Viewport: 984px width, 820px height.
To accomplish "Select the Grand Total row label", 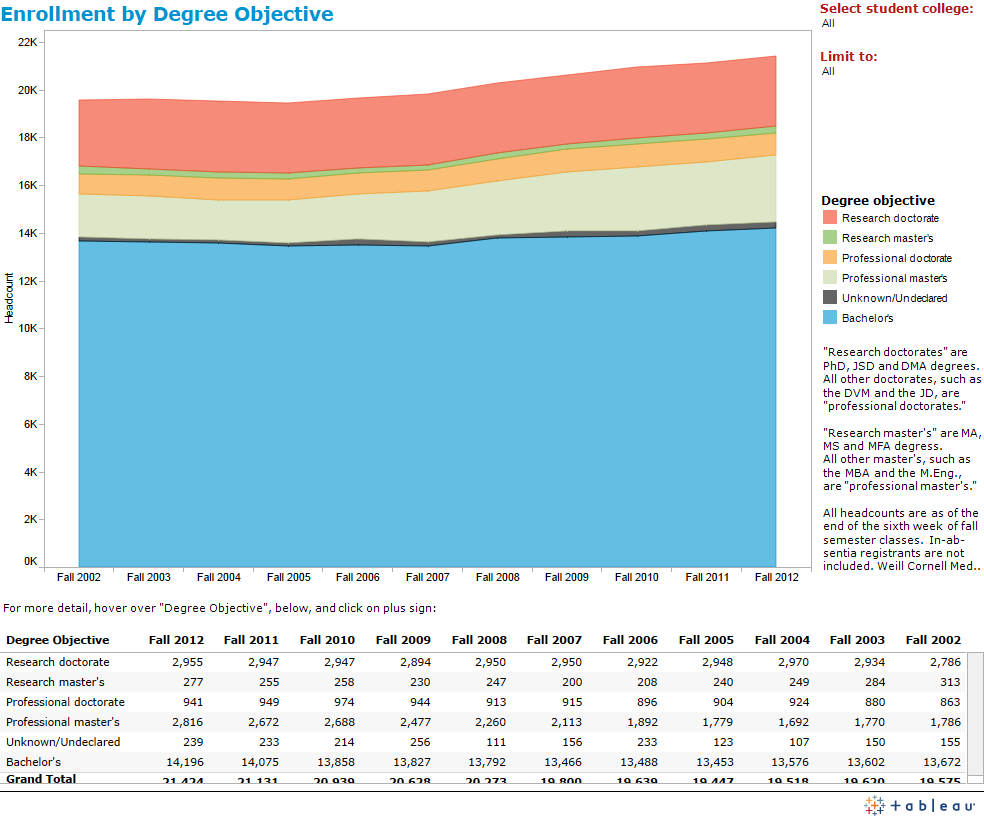I will coord(41,779).
